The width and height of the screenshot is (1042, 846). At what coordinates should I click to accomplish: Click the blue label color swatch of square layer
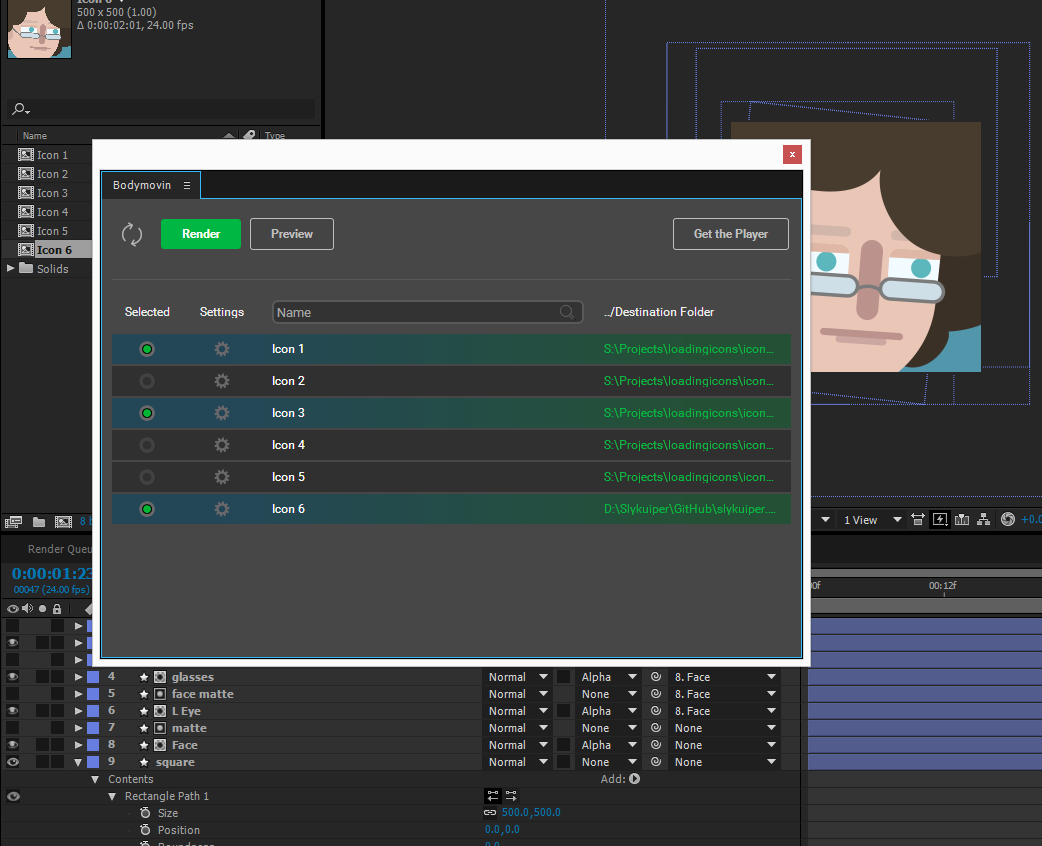click(x=93, y=762)
